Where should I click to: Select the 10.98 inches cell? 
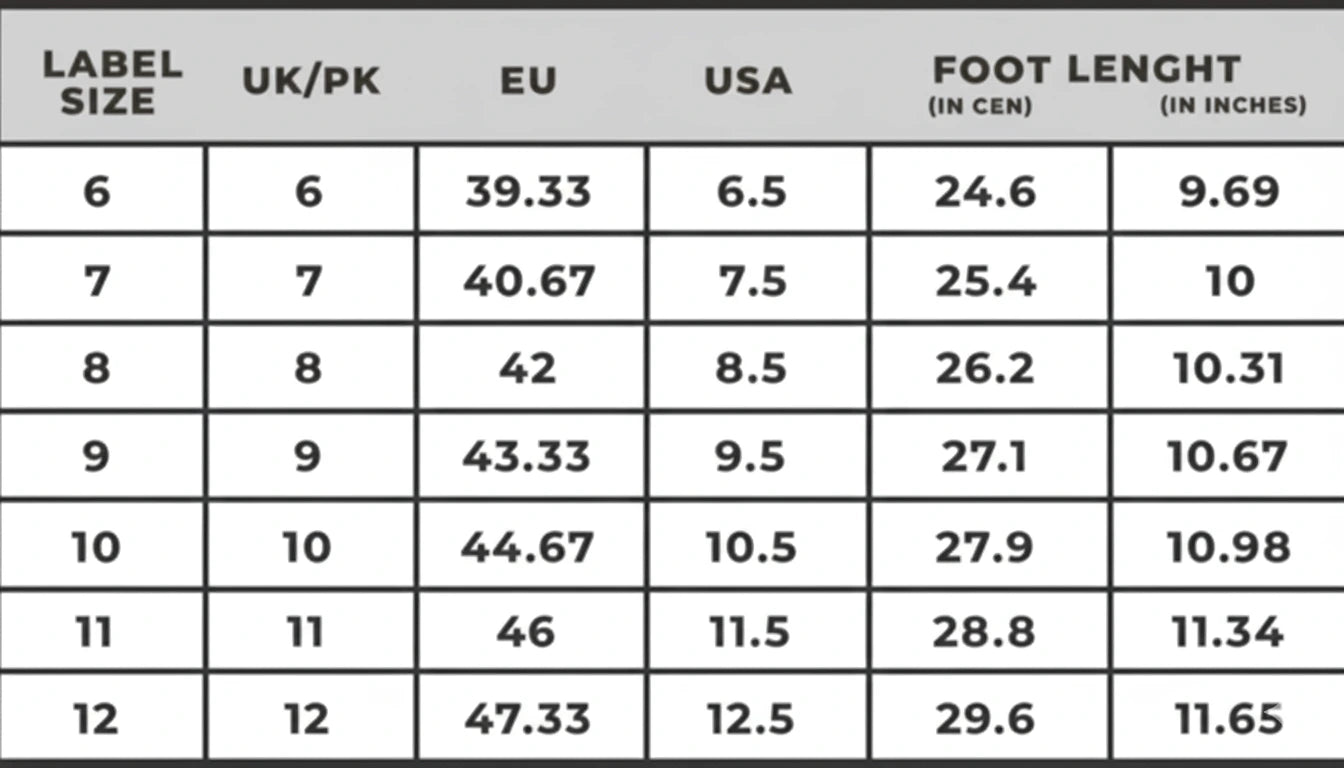(1228, 547)
